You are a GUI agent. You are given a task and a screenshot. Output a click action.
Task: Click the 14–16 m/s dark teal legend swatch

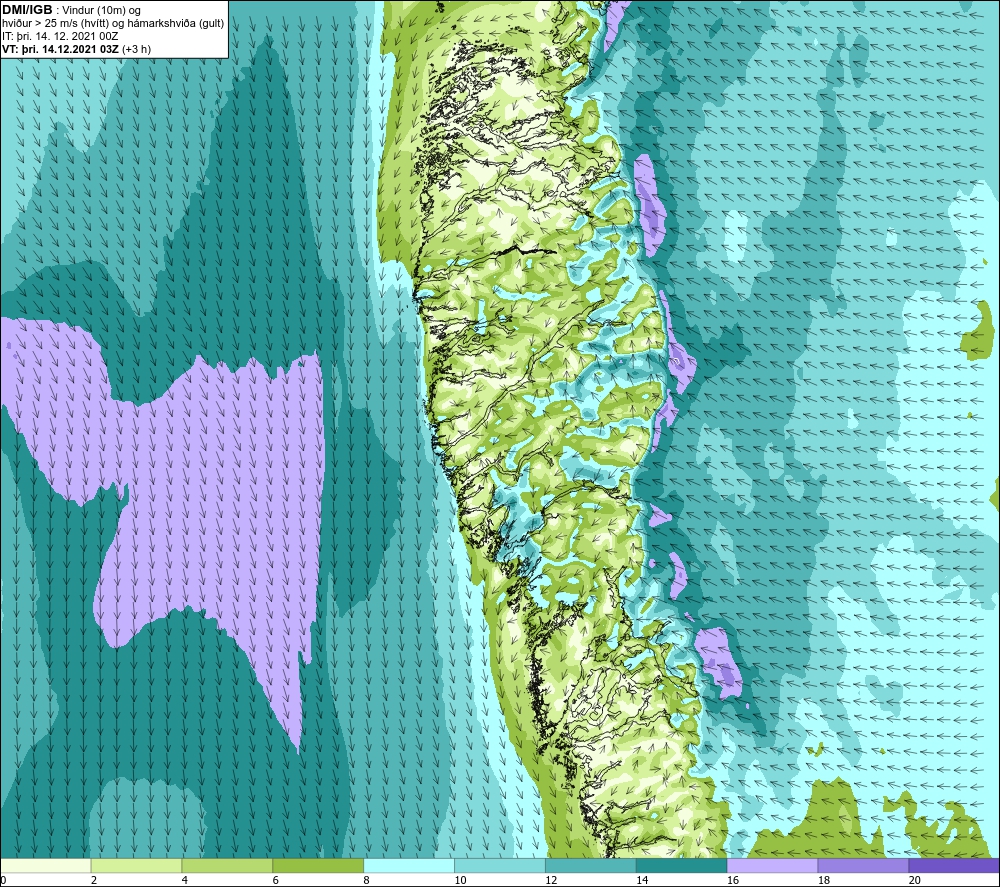pos(681,865)
